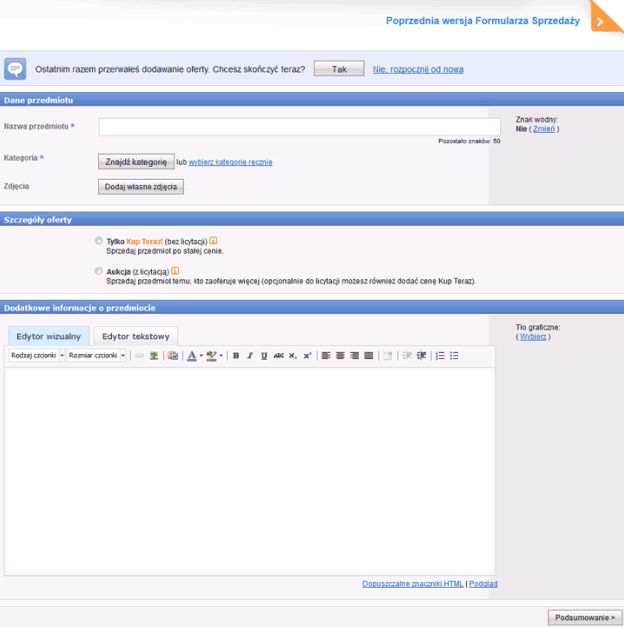This screenshot has height=628, width=624.
Task: Click grayed icon right of the justify button
Action: pos(387,356)
